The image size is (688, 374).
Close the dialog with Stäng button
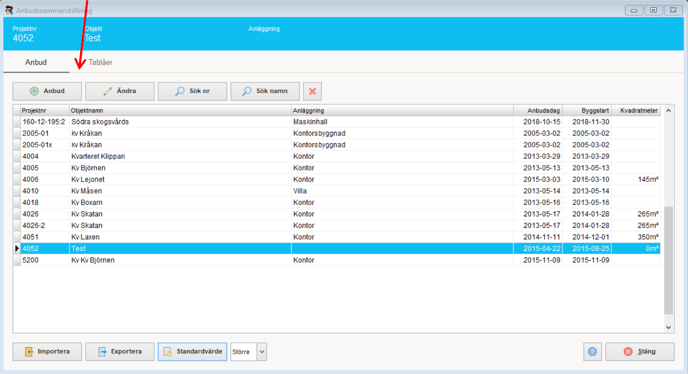[x=640, y=352]
